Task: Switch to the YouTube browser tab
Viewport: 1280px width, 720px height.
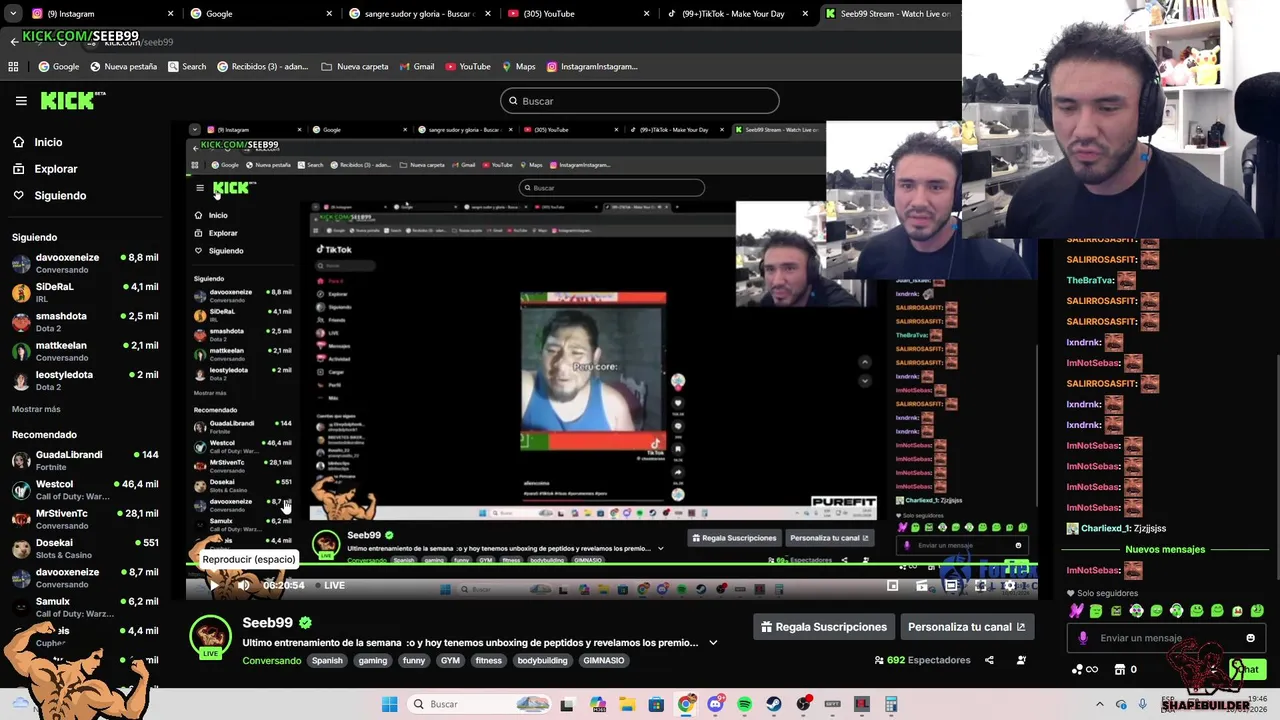Action: [x=577, y=14]
